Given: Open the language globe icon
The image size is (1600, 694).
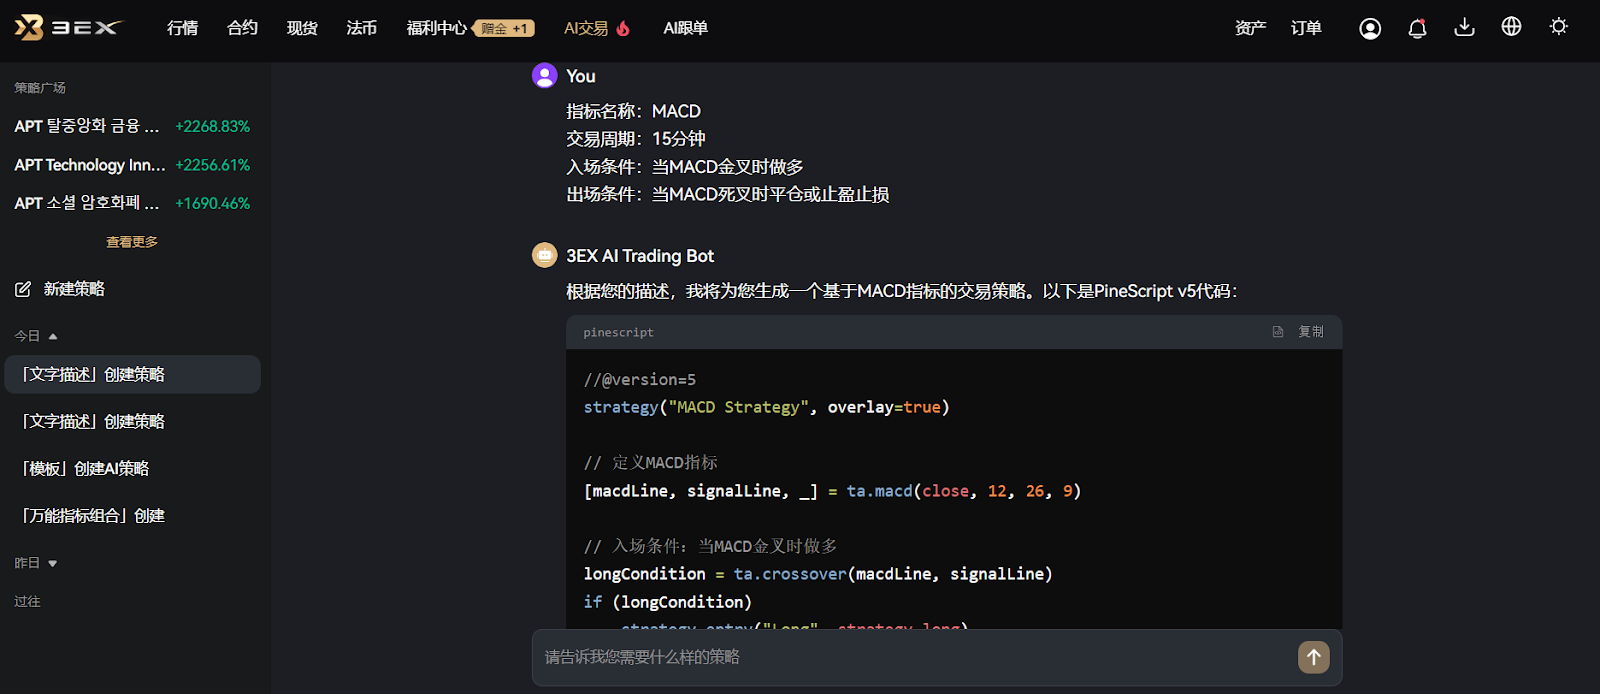Looking at the screenshot, I should tap(1511, 27).
